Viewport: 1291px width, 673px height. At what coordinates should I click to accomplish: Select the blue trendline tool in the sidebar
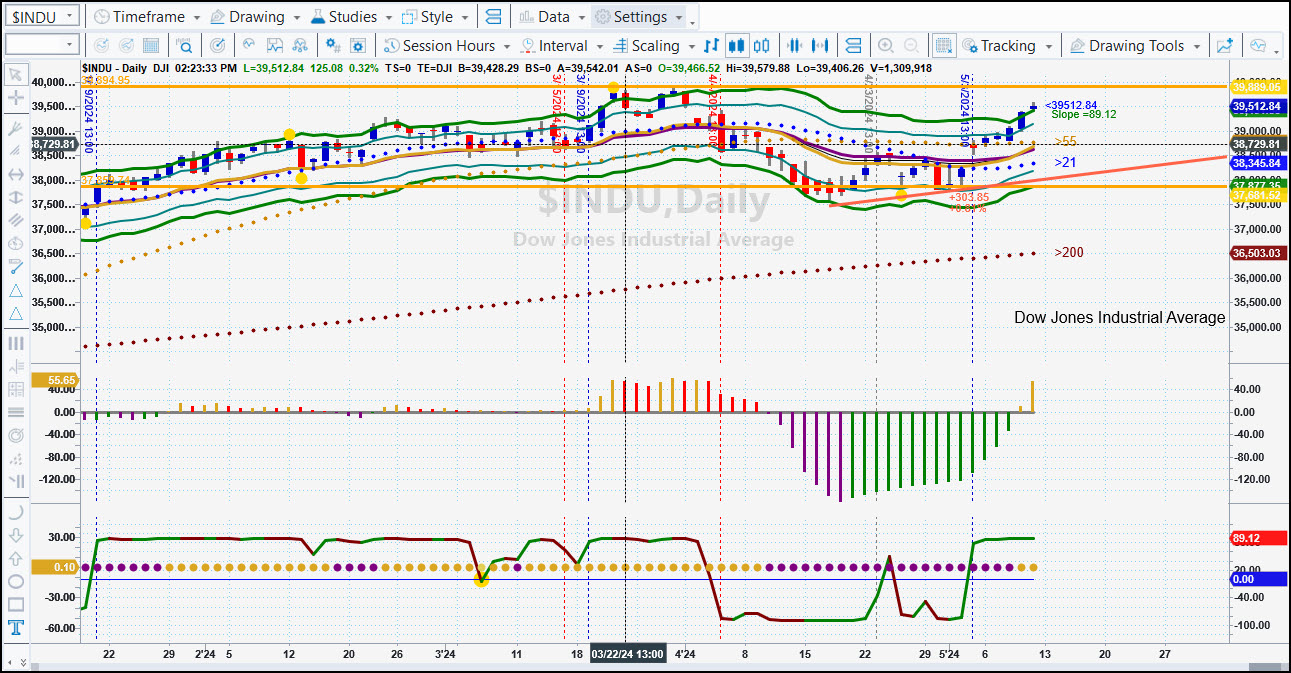tap(16, 266)
